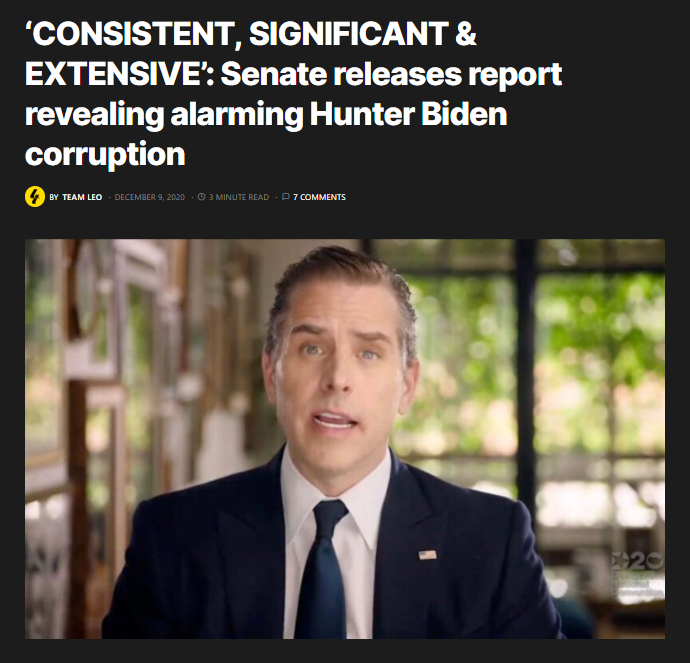Click the yellow lightning bolt author avatar
Viewport: 690px width, 663px height.
(35, 197)
